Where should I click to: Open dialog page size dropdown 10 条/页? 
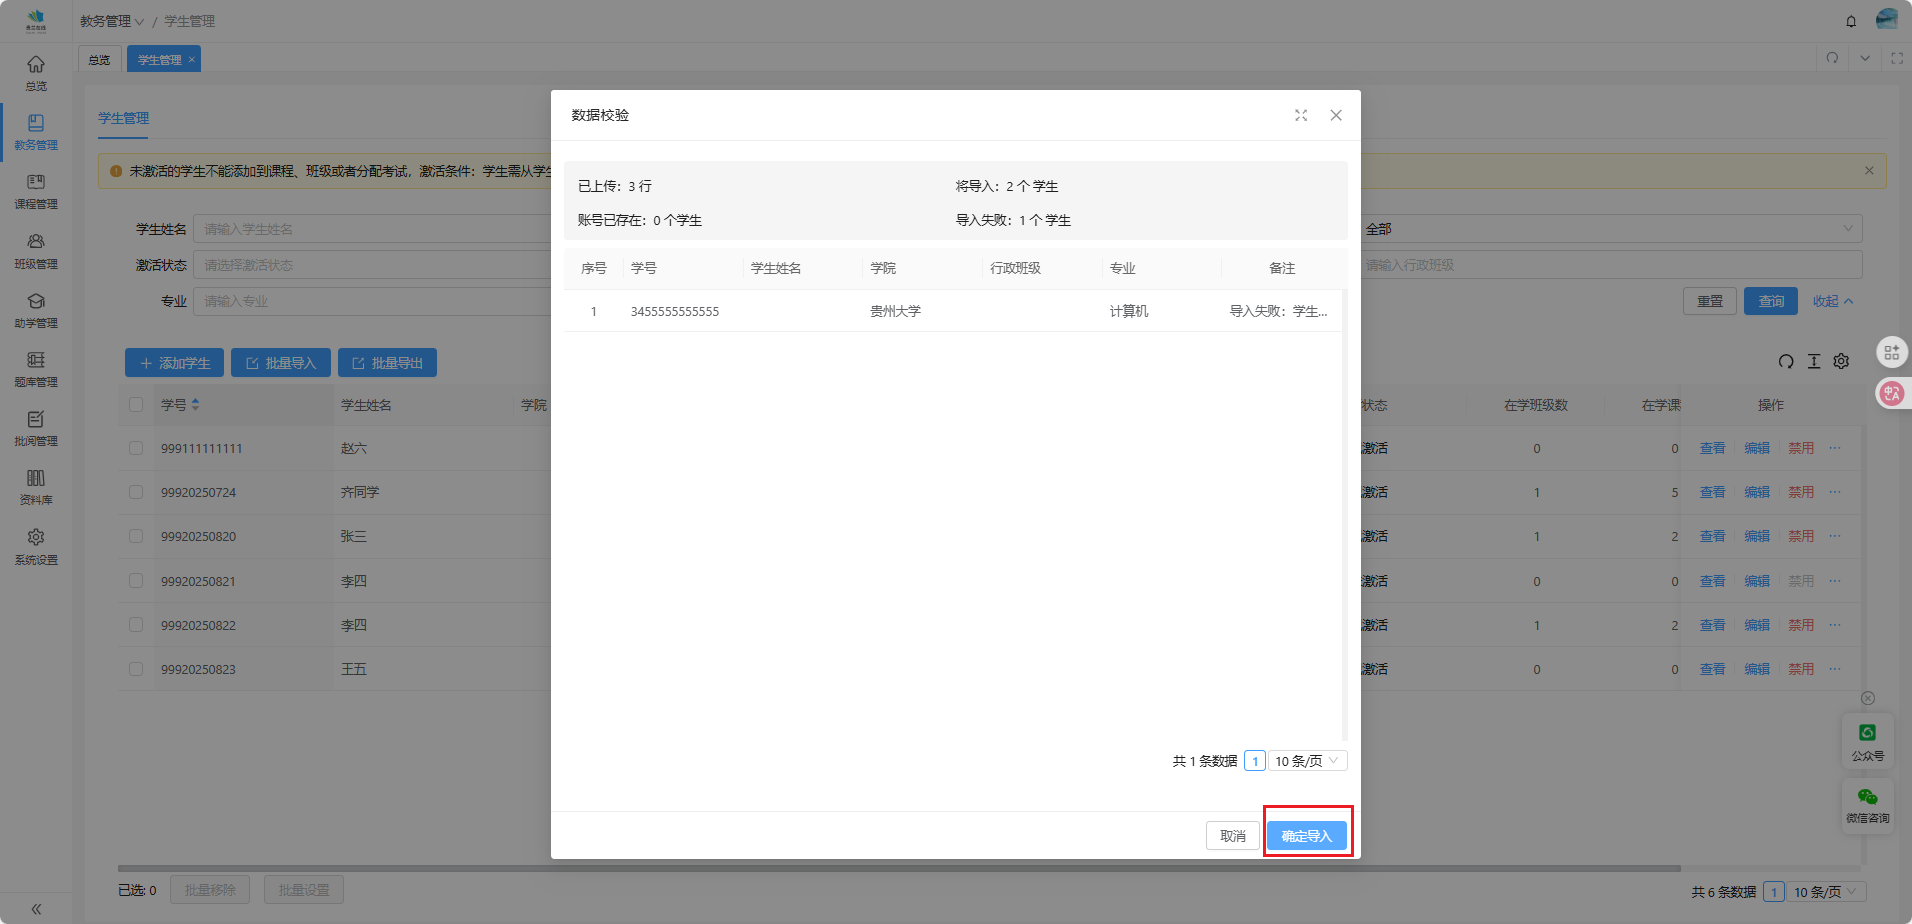click(1307, 761)
